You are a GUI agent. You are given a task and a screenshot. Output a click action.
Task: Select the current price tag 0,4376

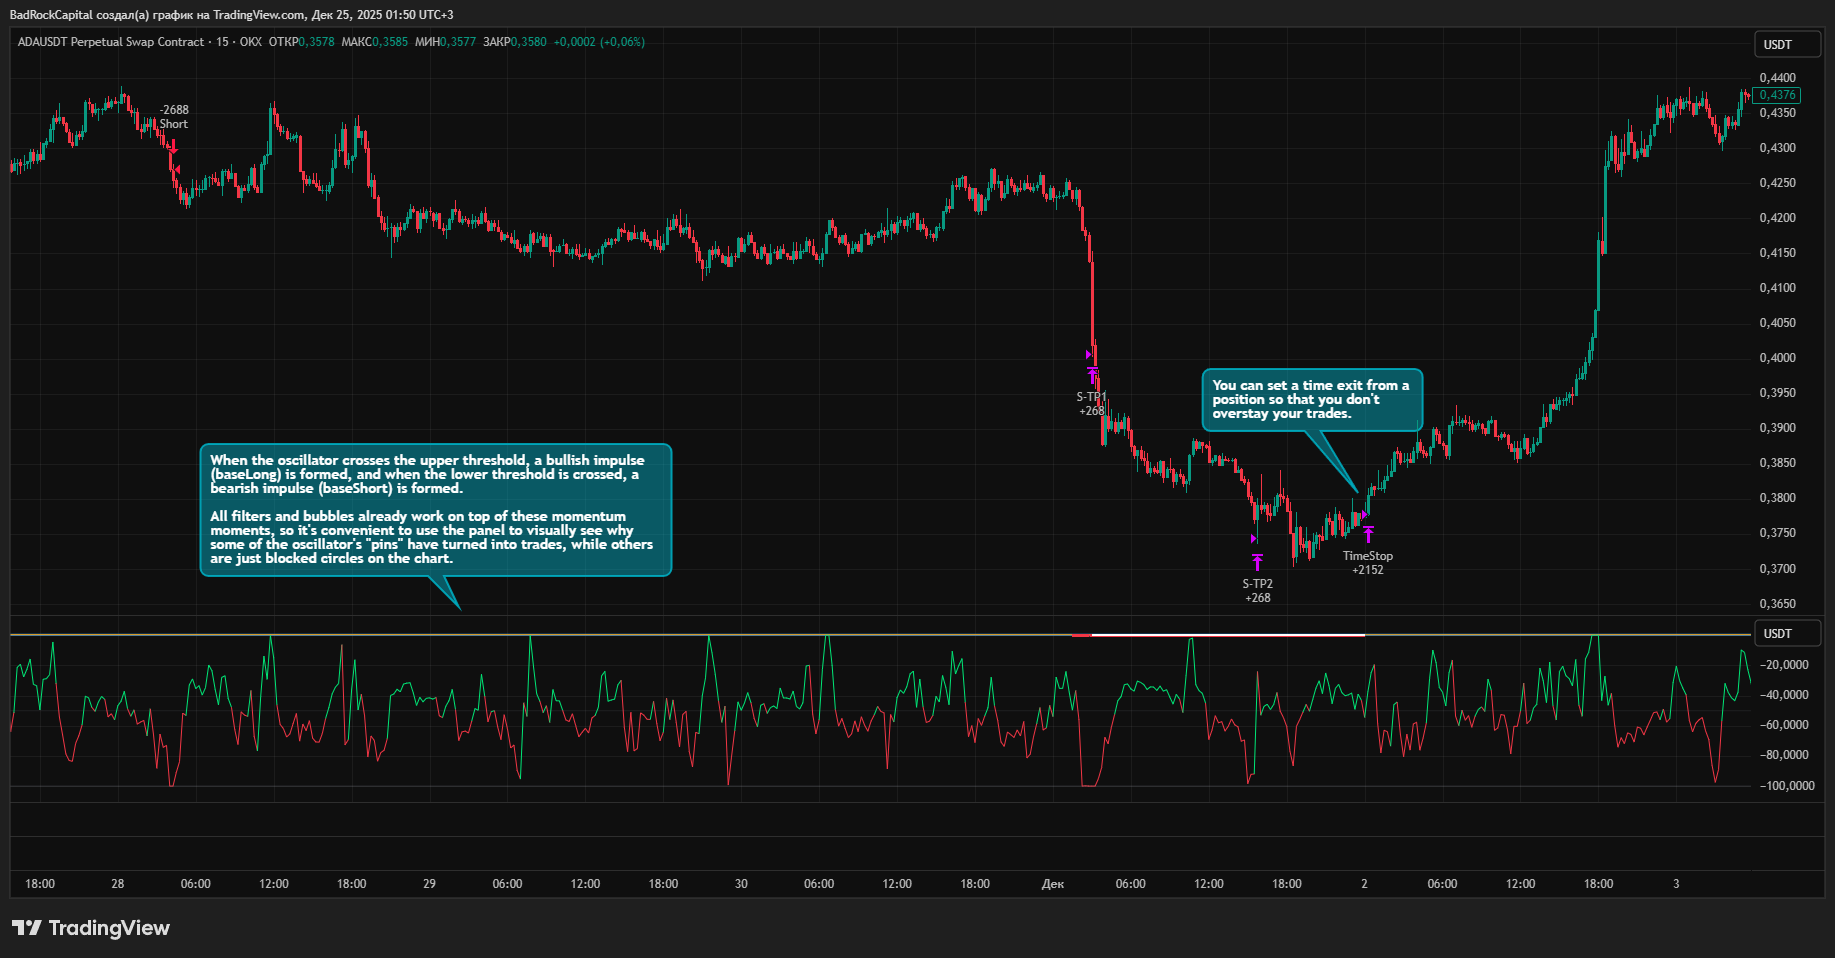tap(1777, 95)
